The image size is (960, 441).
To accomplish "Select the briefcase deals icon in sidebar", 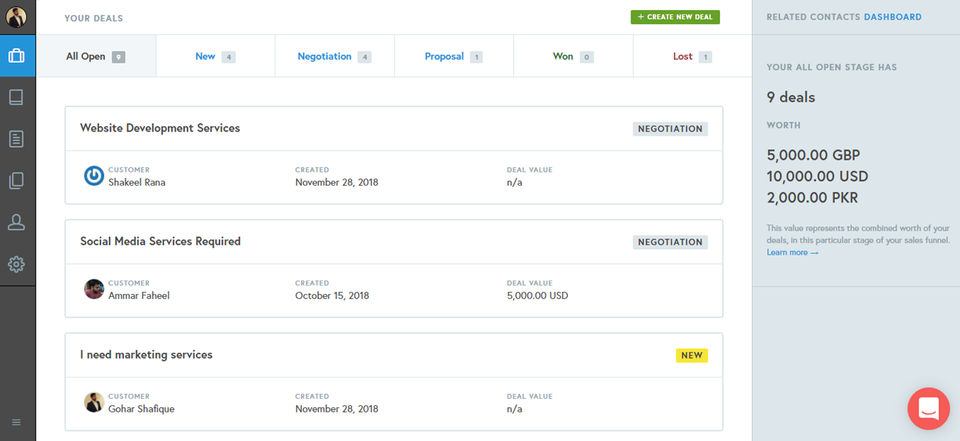I will (17, 56).
